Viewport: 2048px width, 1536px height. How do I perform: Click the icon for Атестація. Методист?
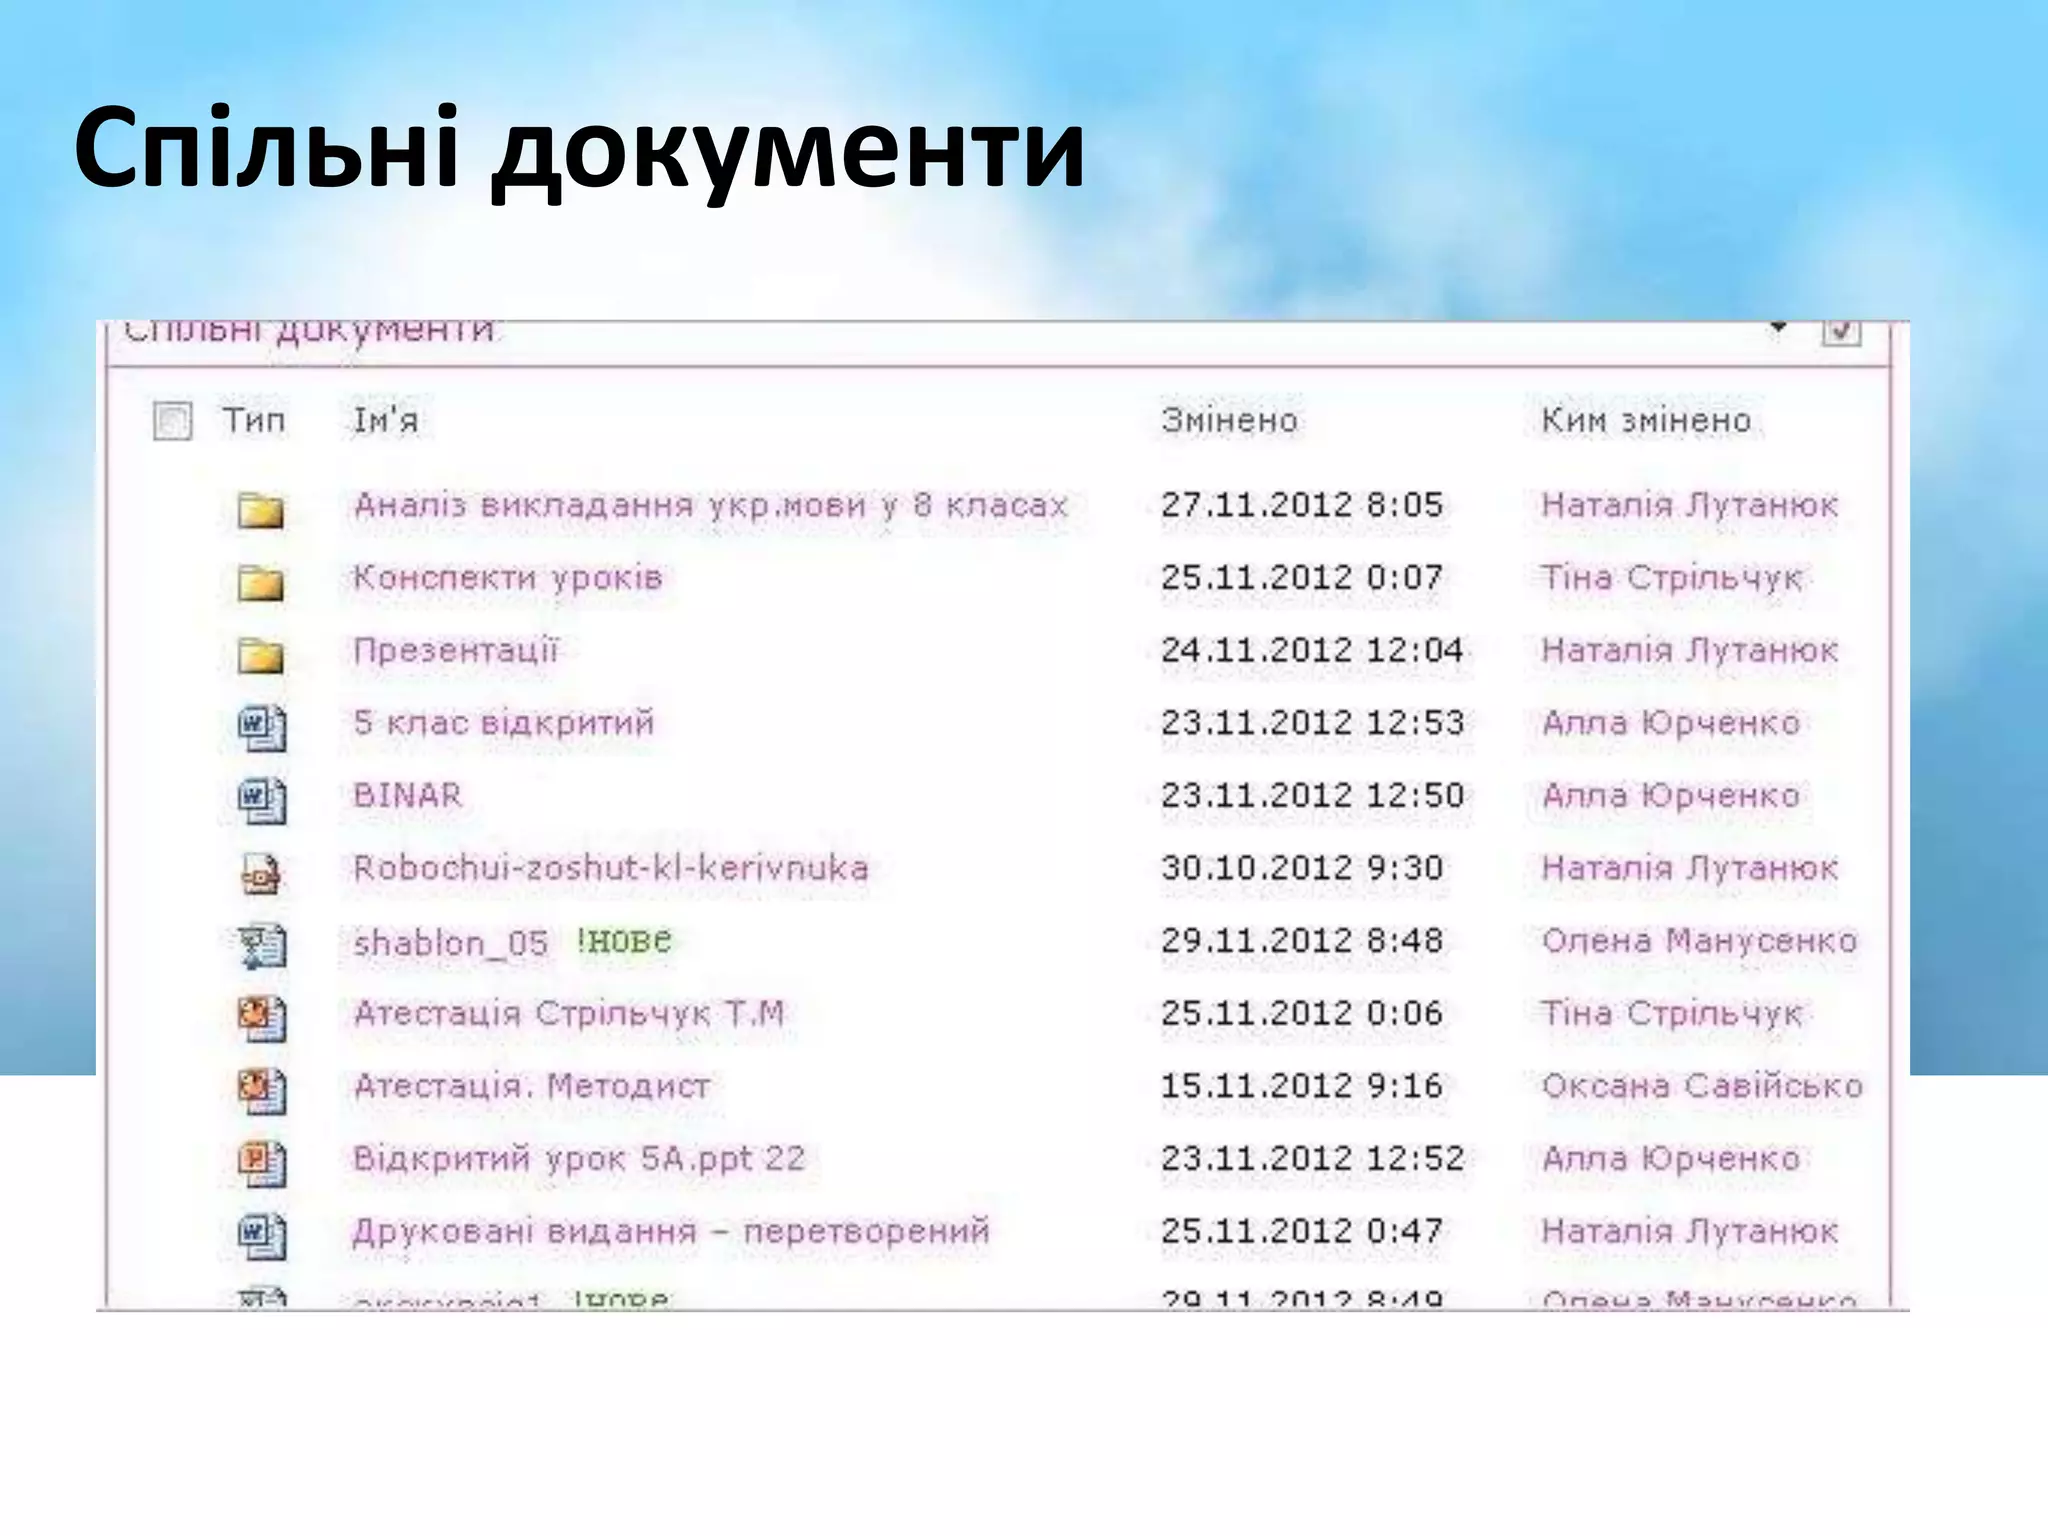click(x=262, y=1091)
